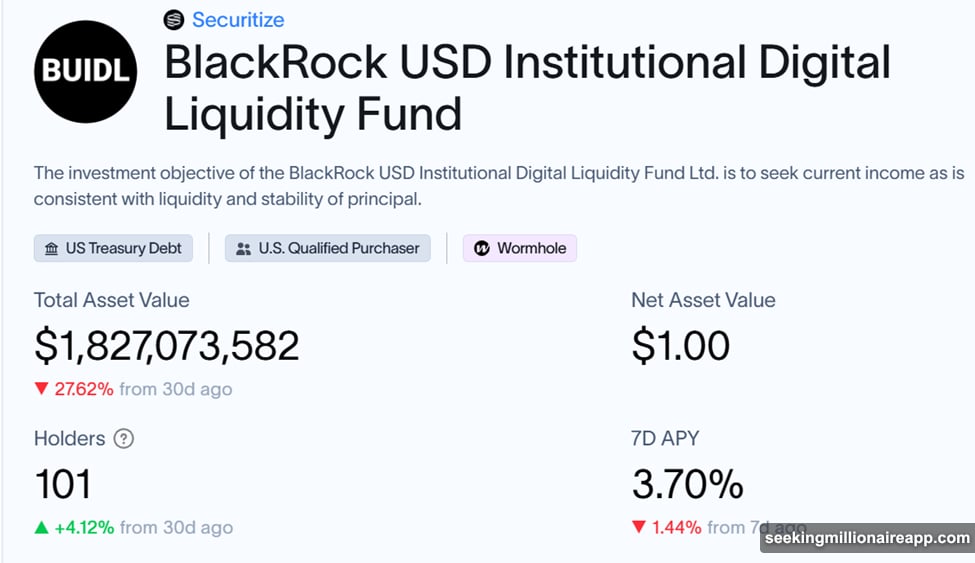Click the BlackRock USD Institutional Digital Liquidity Fund title
This screenshot has height=563, width=975.
point(527,90)
